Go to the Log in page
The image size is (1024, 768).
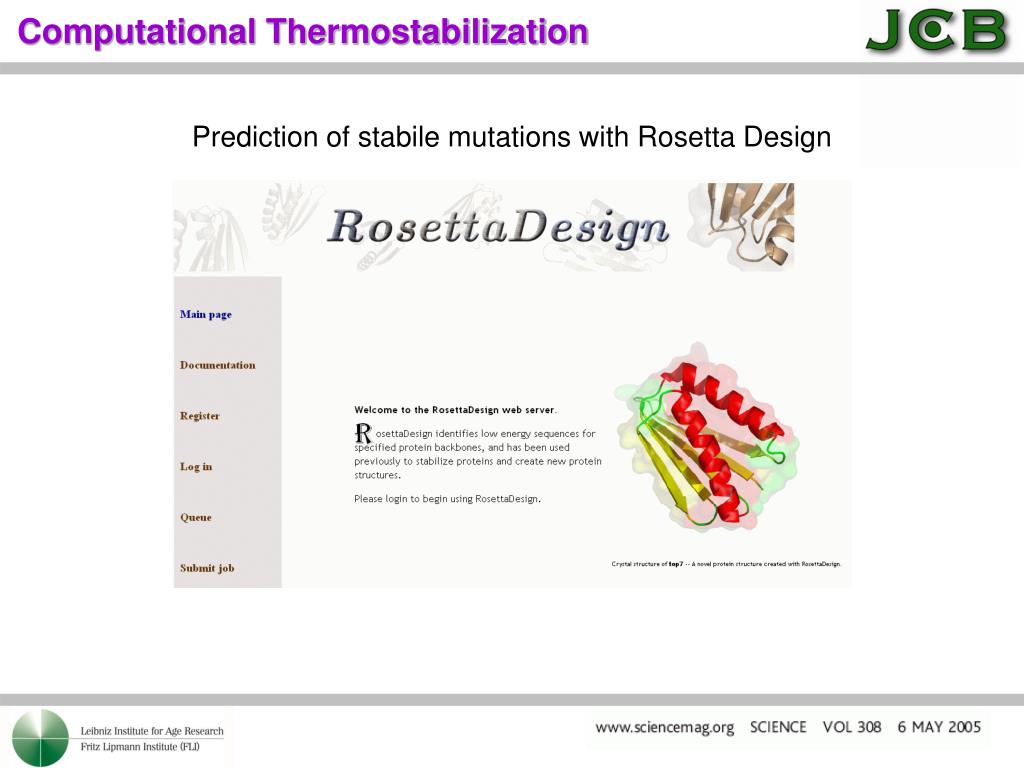[196, 466]
